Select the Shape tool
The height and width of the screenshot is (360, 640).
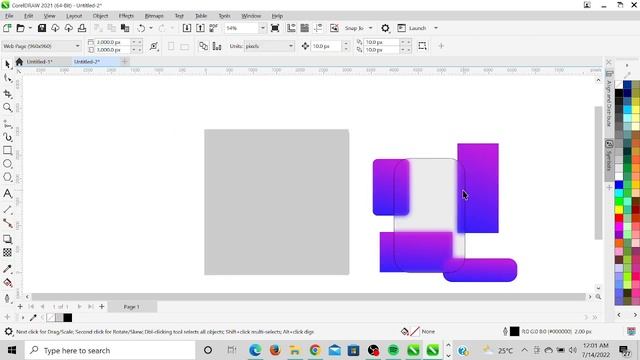coord(7,78)
